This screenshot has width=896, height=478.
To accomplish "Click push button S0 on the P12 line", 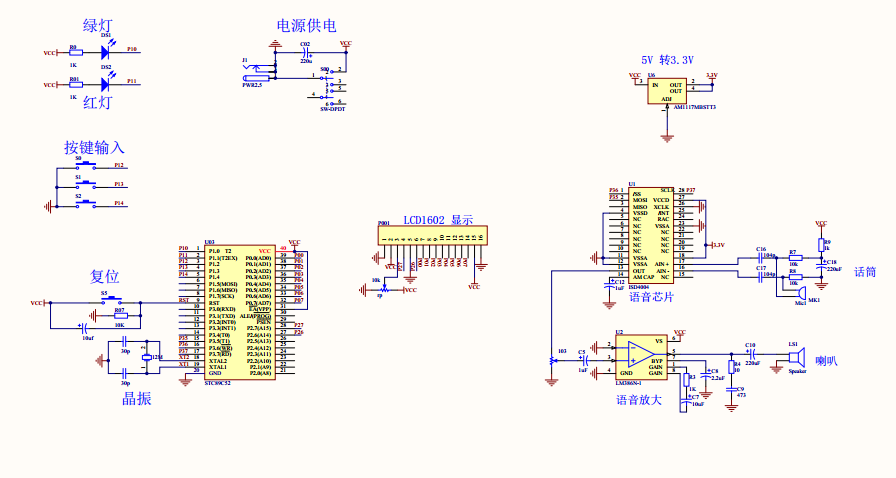I will click(x=86, y=166).
